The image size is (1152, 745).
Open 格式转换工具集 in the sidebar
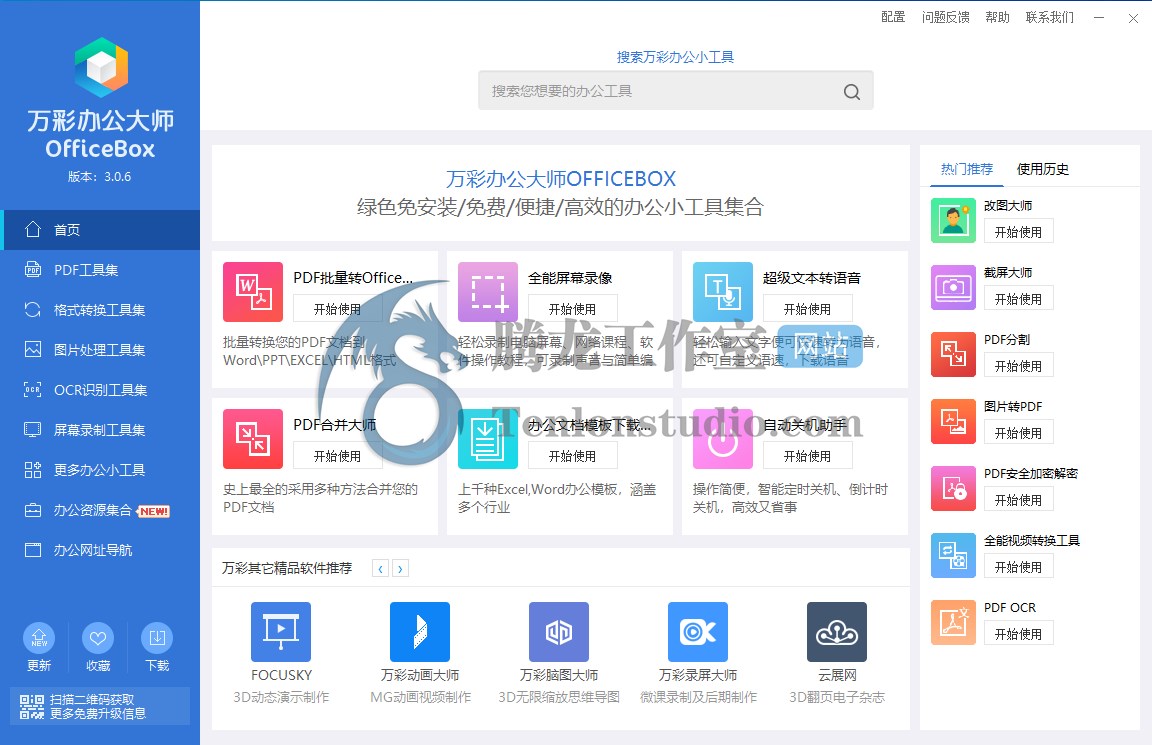[100, 310]
